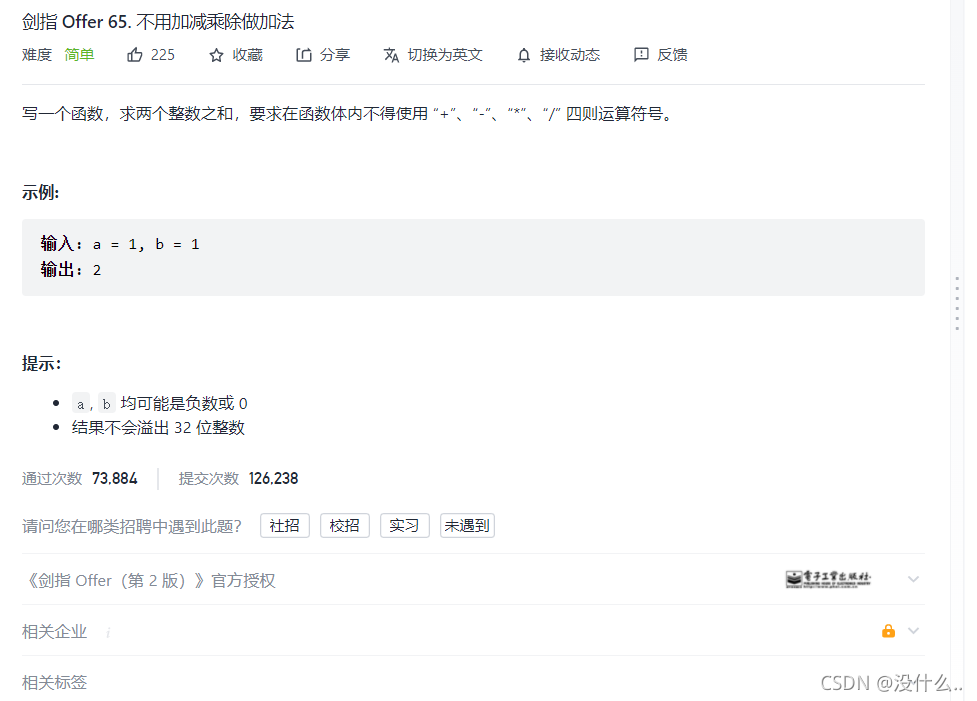Click the info icon beside 相关企业
Screen dimensions: 977x701
point(108,632)
